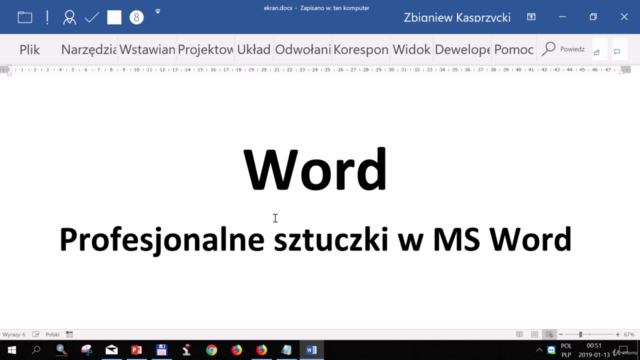
Task: Click the taskbar search magnifier icon
Action: pyautogui.click(x=36, y=350)
